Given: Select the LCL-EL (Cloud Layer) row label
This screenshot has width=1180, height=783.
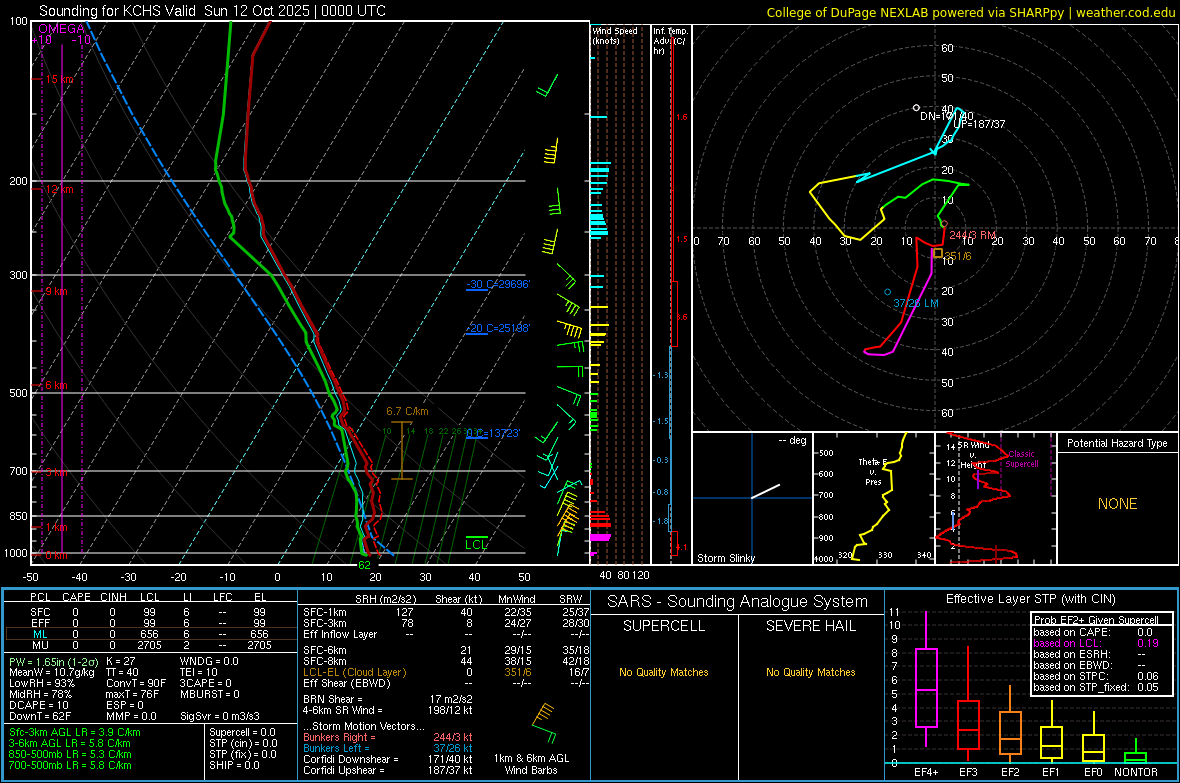Looking at the screenshot, I should pos(354,672).
